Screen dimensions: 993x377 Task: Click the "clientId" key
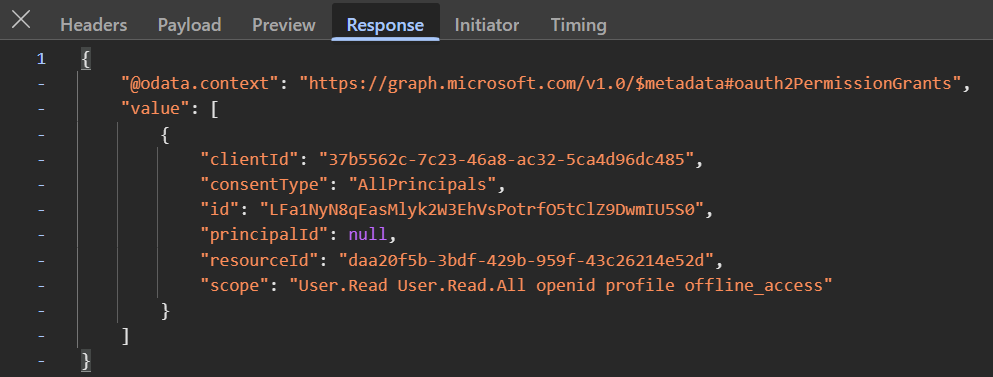[x=250, y=160]
